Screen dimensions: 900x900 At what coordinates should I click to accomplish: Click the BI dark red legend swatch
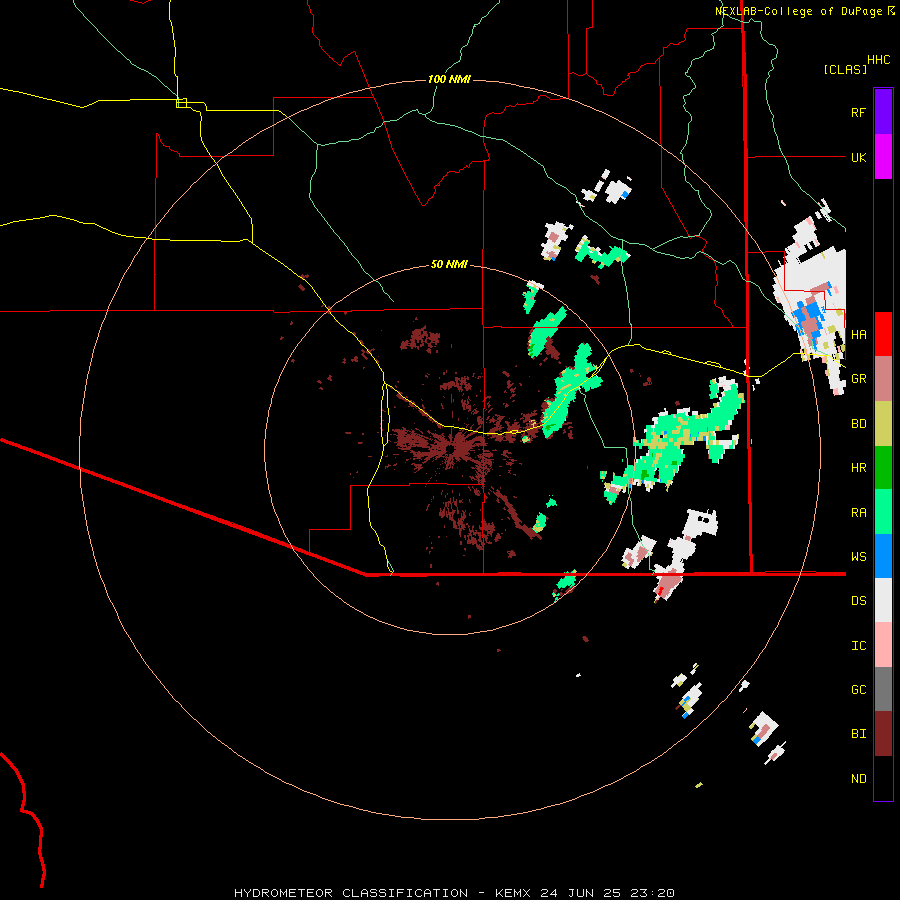[x=883, y=734]
